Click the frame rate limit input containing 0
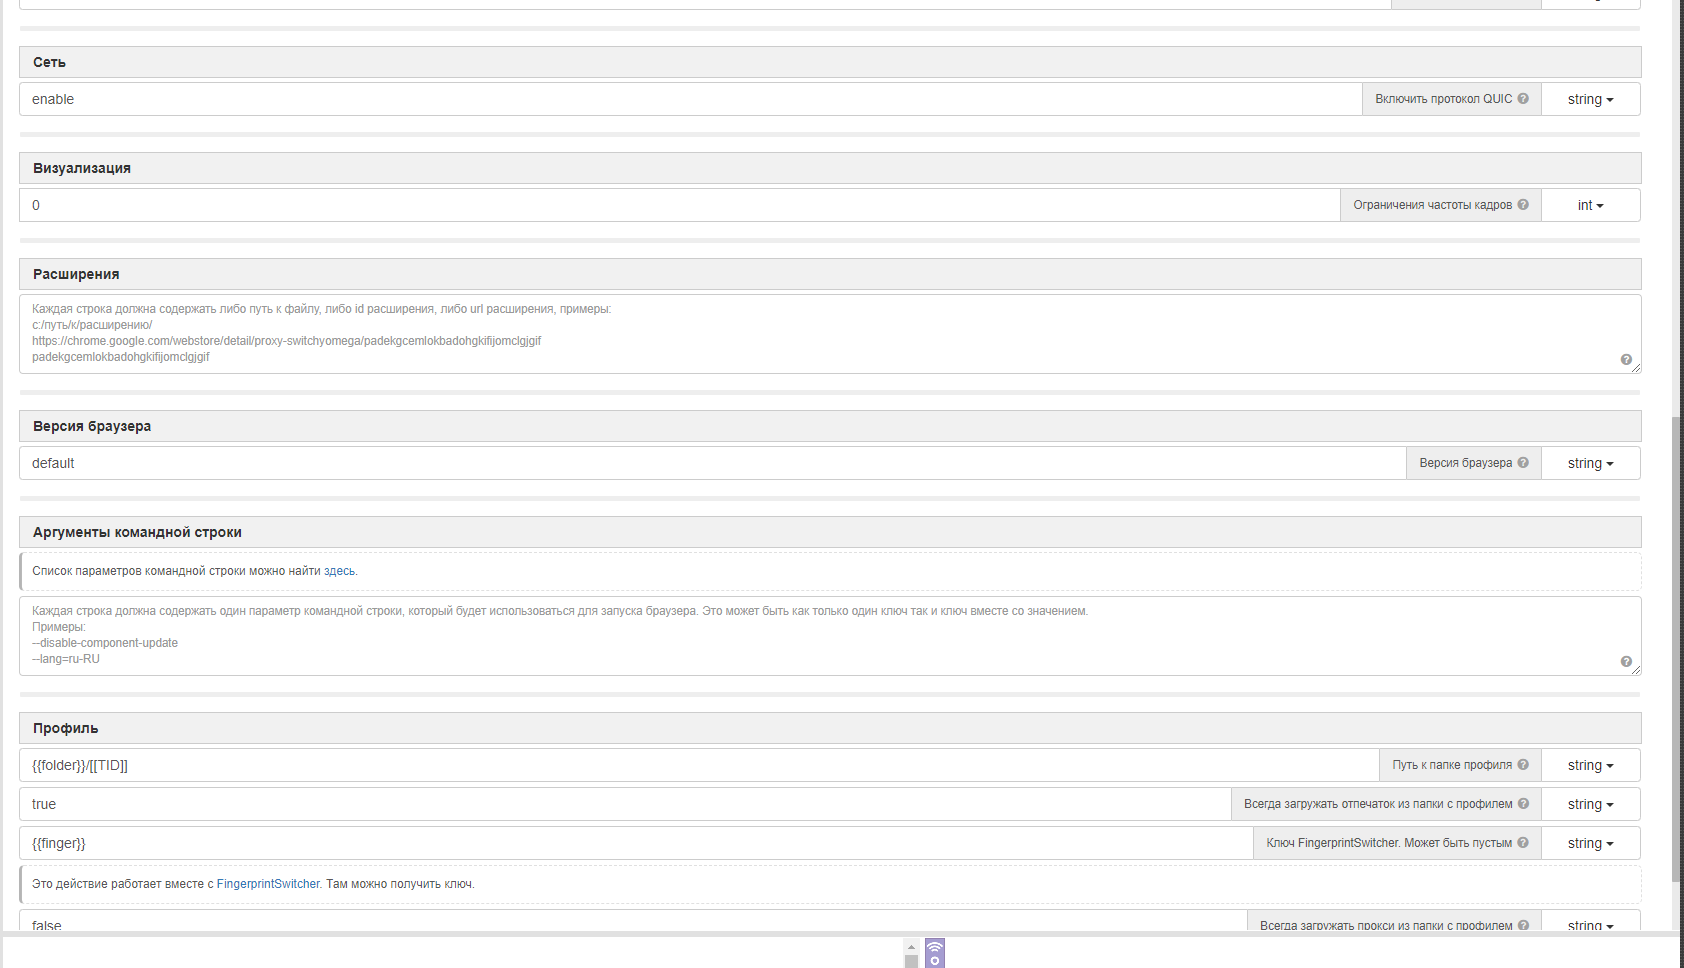Image resolution: width=1684 pixels, height=968 pixels. tap(679, 205)
